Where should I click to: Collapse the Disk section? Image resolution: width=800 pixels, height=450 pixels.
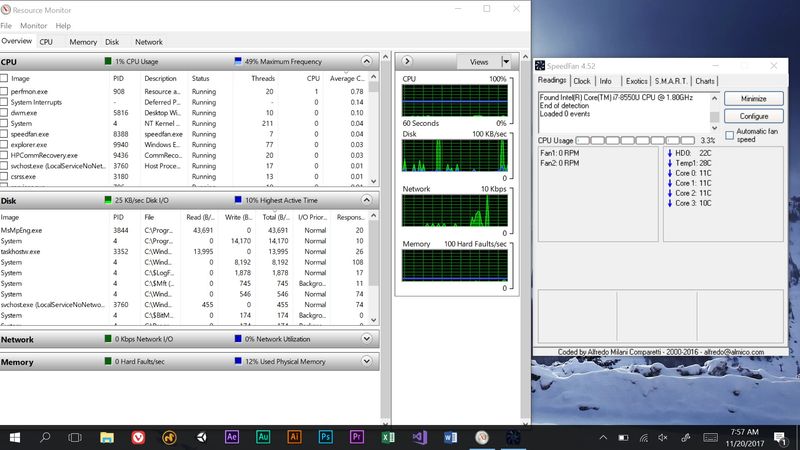pos(366,200)
